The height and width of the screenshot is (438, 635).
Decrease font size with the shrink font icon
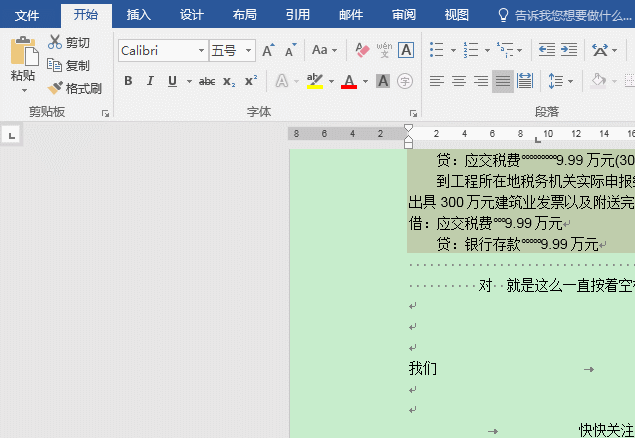click(x=290, y=51)
